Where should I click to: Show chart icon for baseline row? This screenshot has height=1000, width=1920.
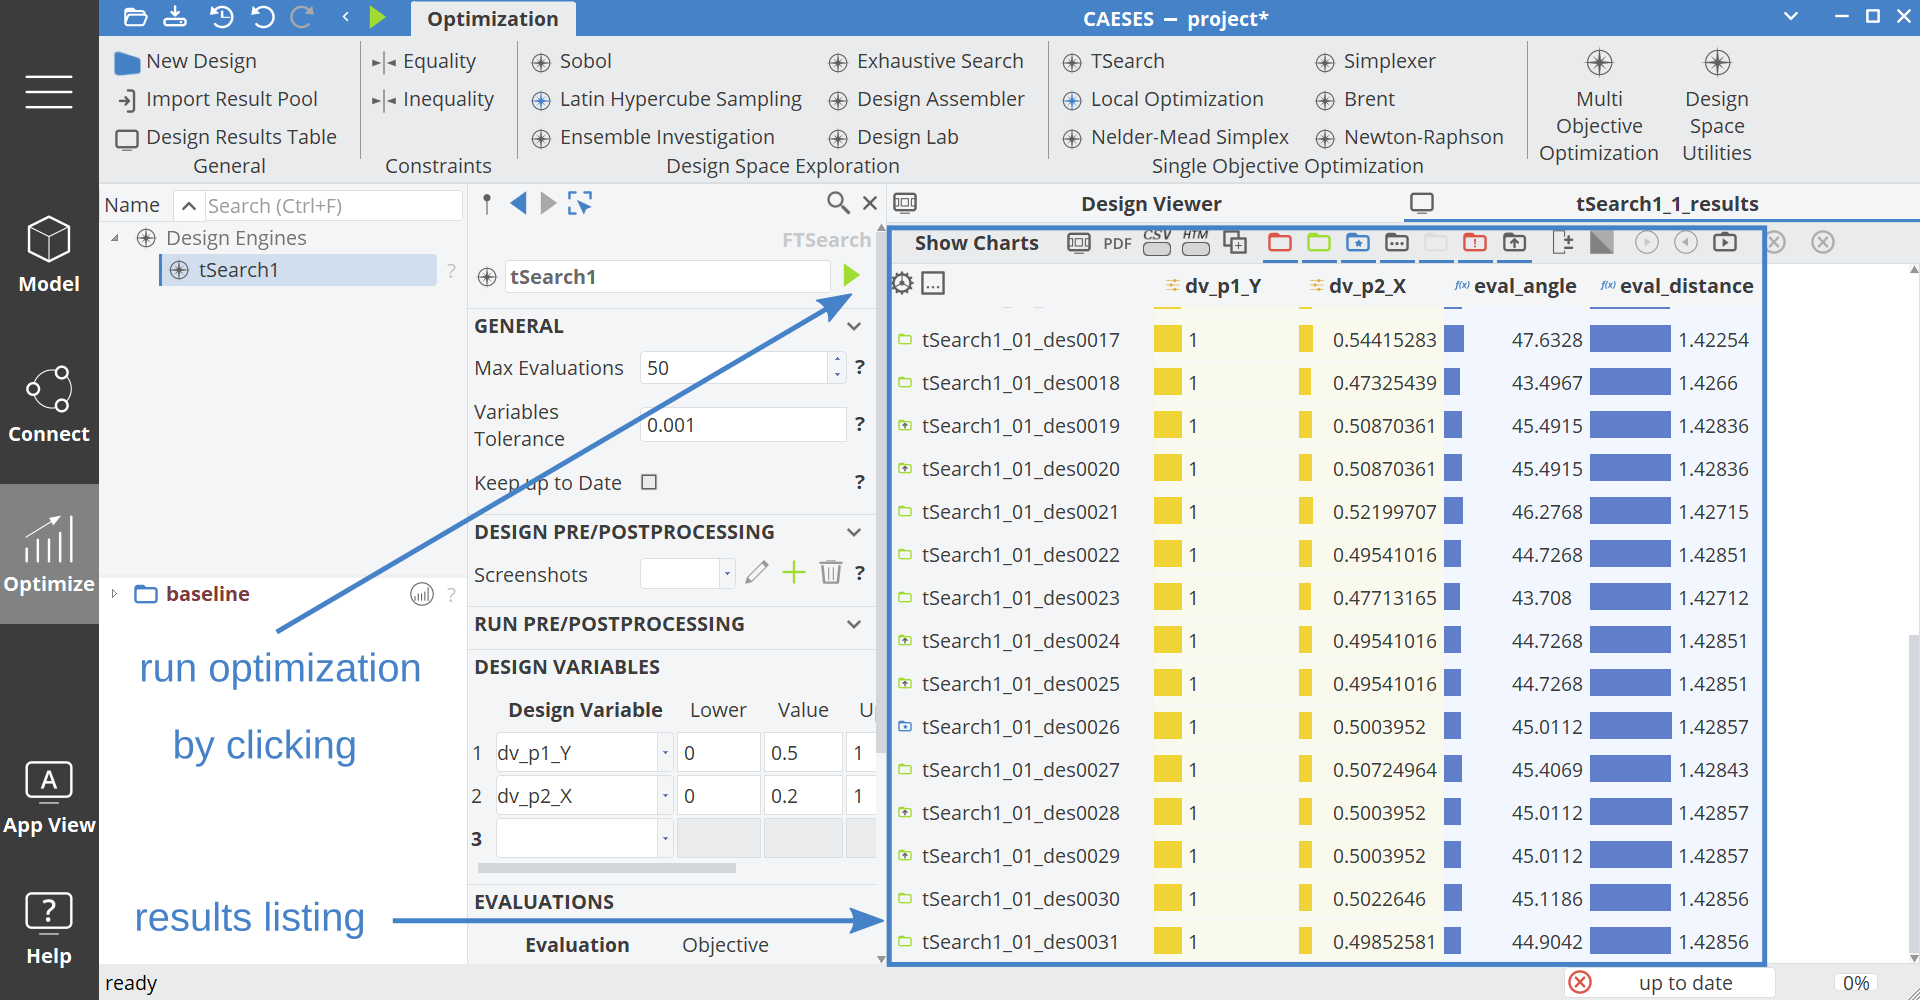422,595
